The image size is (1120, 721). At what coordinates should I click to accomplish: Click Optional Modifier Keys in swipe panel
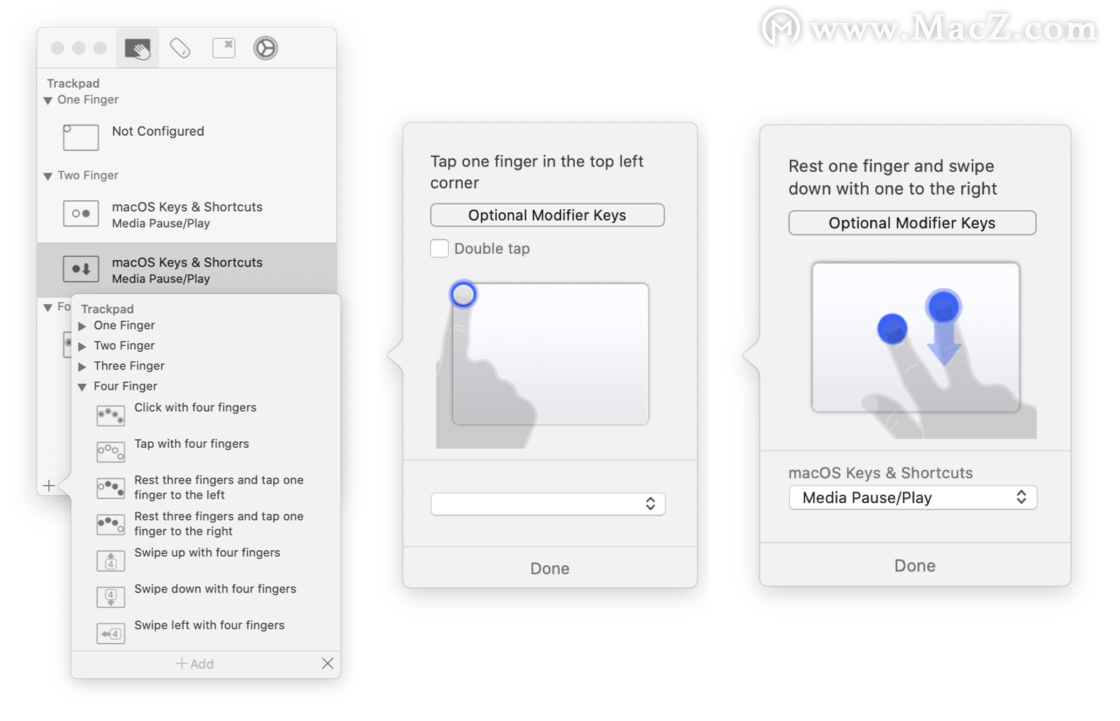pos(912,223)
